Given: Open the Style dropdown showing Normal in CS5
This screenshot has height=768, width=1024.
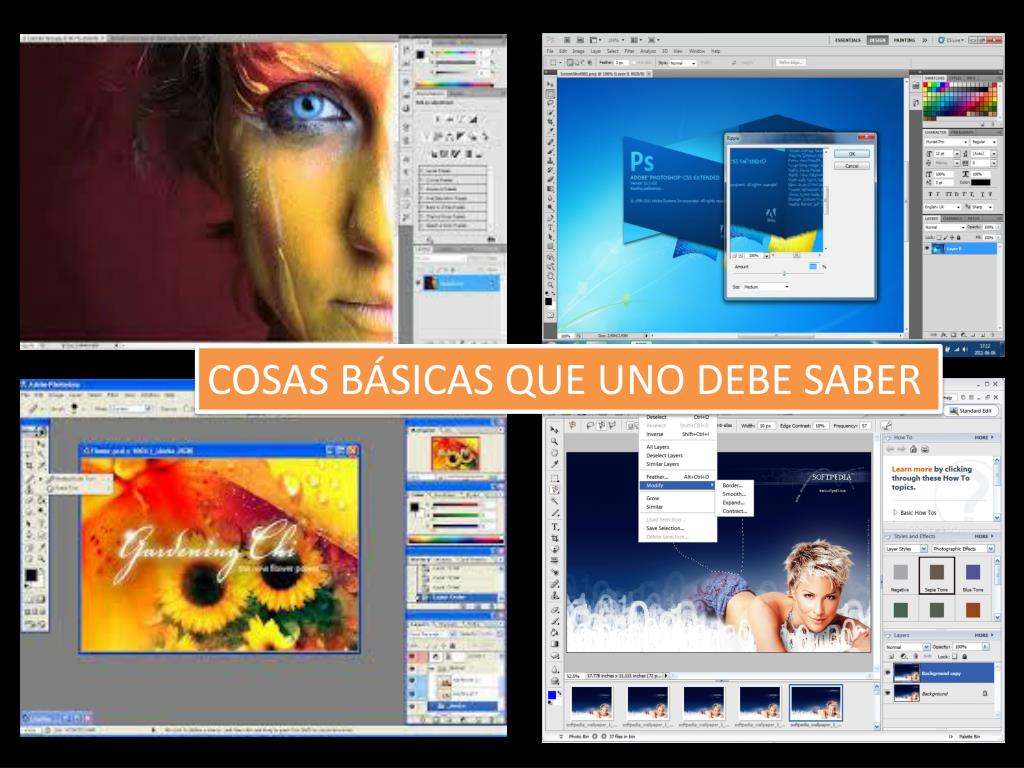Looking at the screenshot, I should point(681,63).
